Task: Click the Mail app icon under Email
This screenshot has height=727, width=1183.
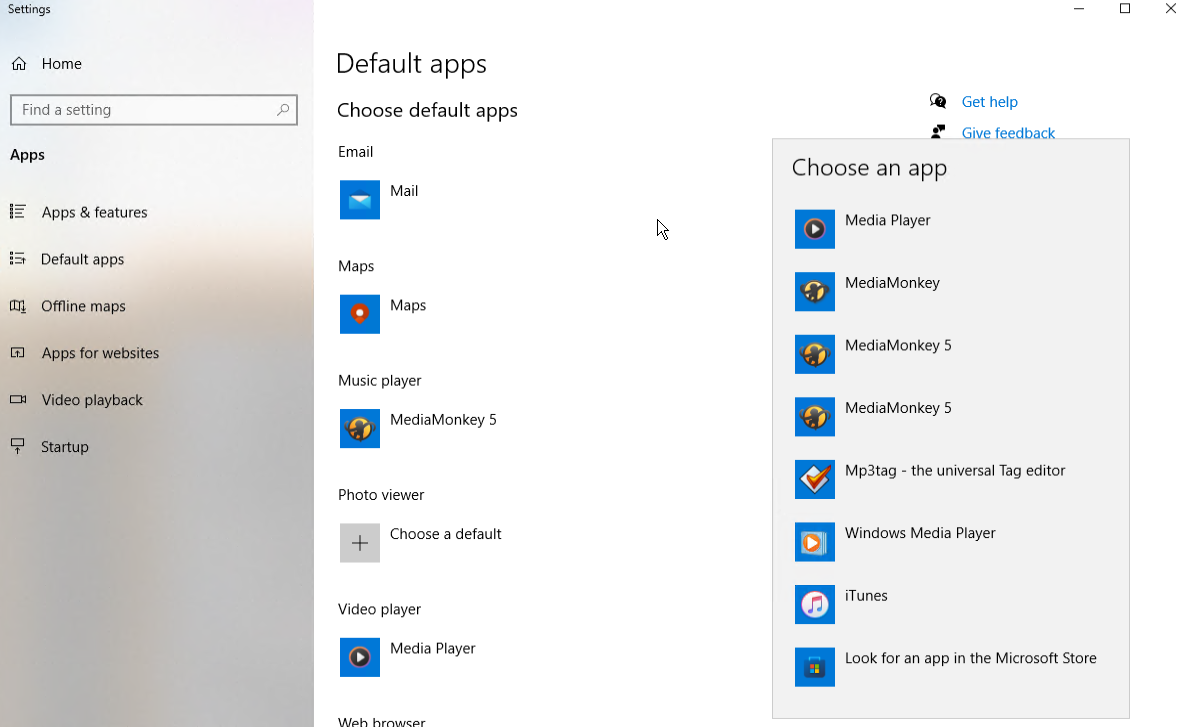Action: [x=359, y=200]
